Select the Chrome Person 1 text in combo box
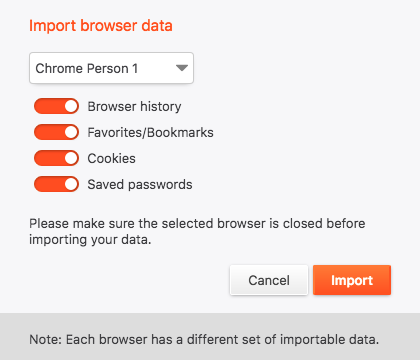420x360 pixels. 87,68
